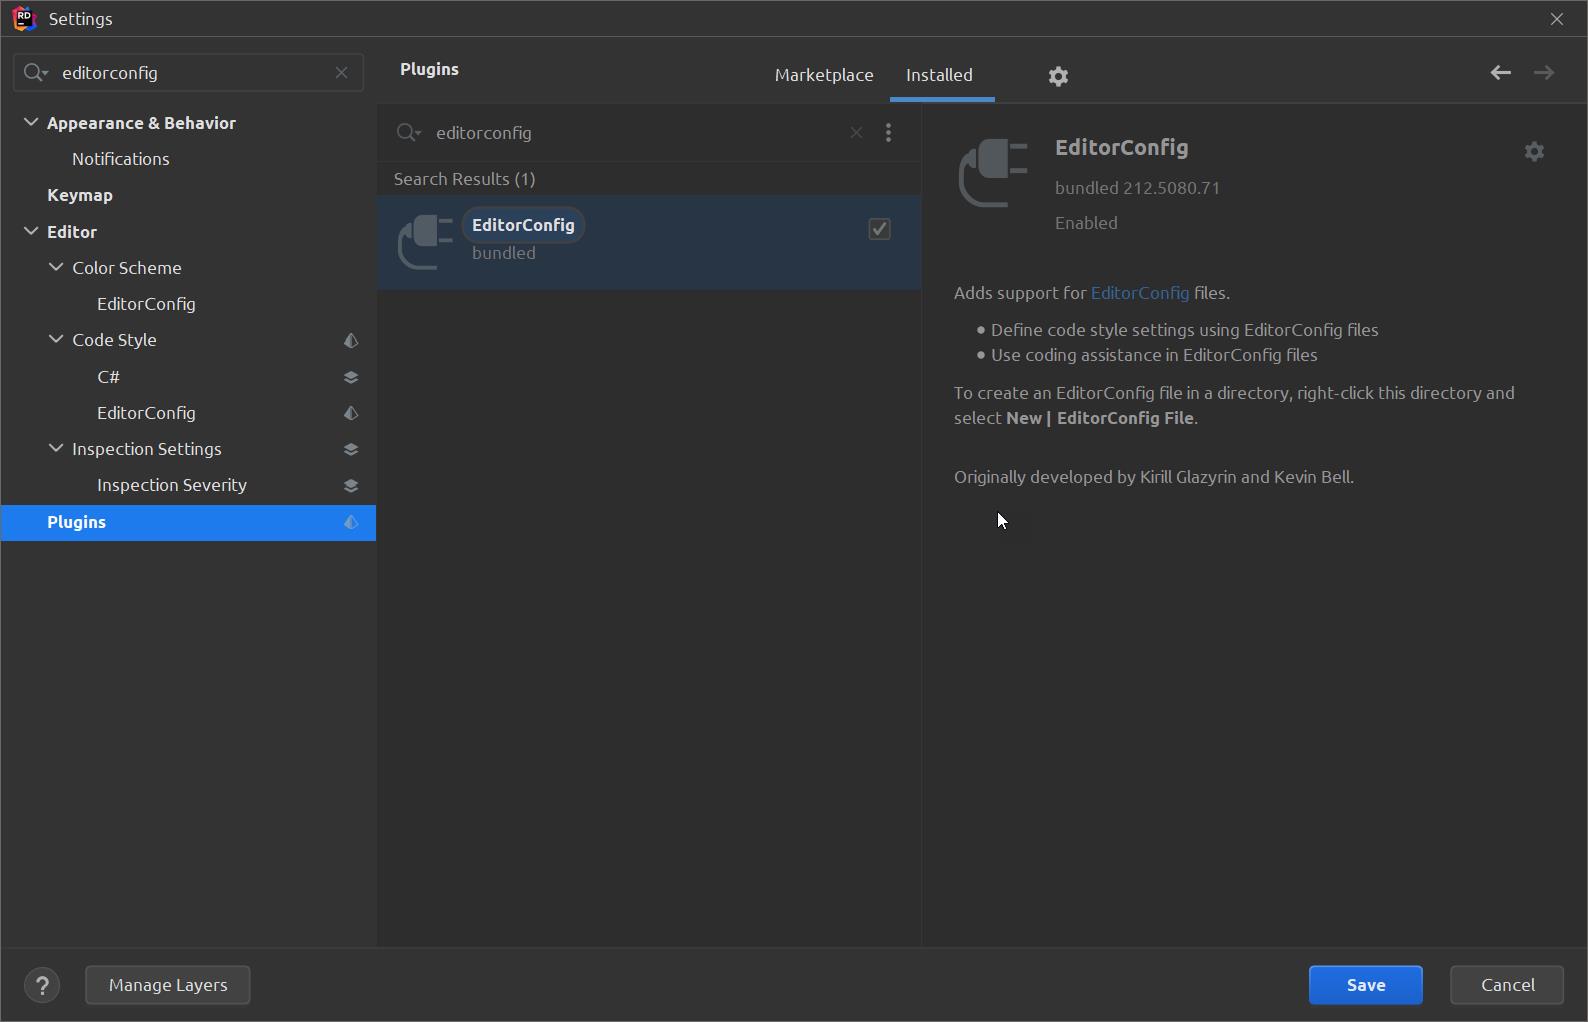Close the Settings dialog window
The width and height of the screenshot is (1588, 1022).
click(1557, 19)
